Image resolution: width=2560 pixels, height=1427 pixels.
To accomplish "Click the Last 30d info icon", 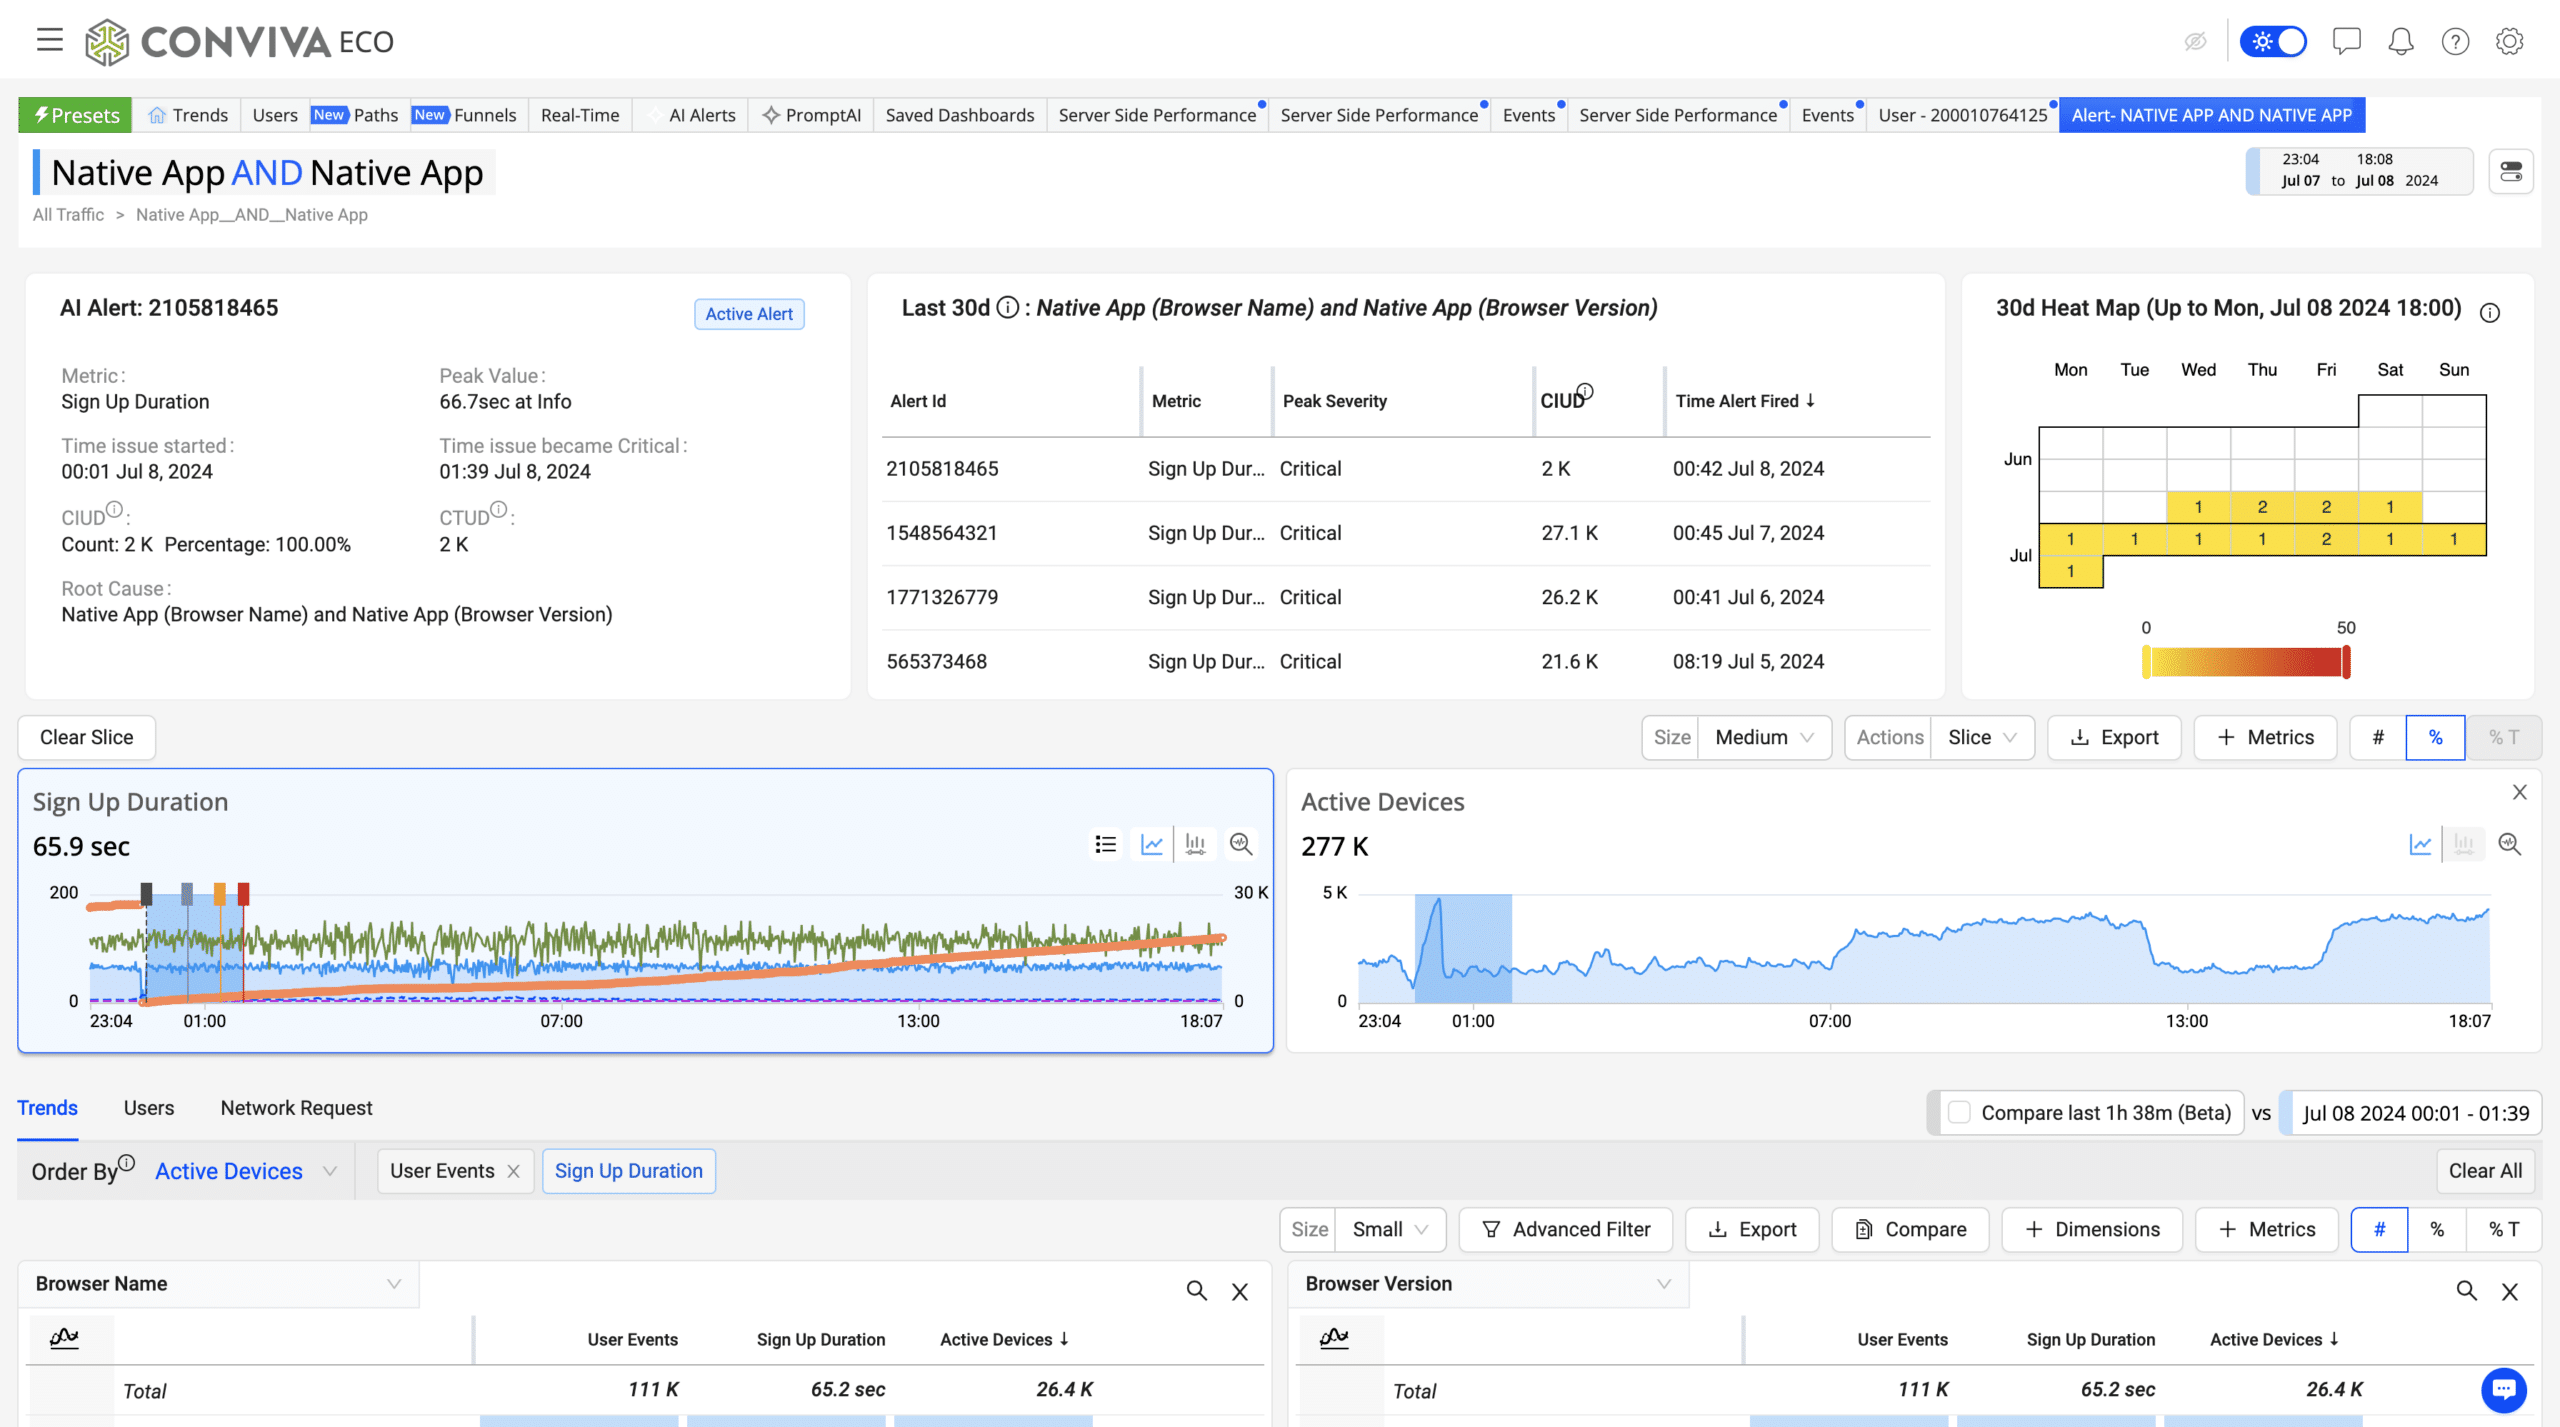I will pos(1008,308).
